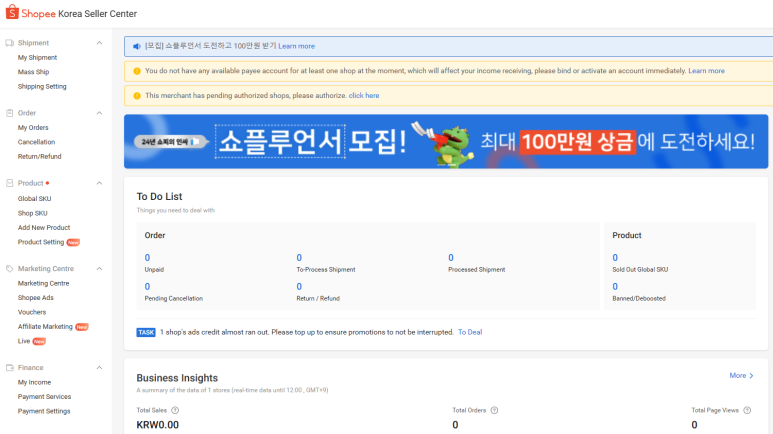Click the megaphone announcement icon
Image resolution: width=773 pixels, height=434 pixels.
[137, 46]
